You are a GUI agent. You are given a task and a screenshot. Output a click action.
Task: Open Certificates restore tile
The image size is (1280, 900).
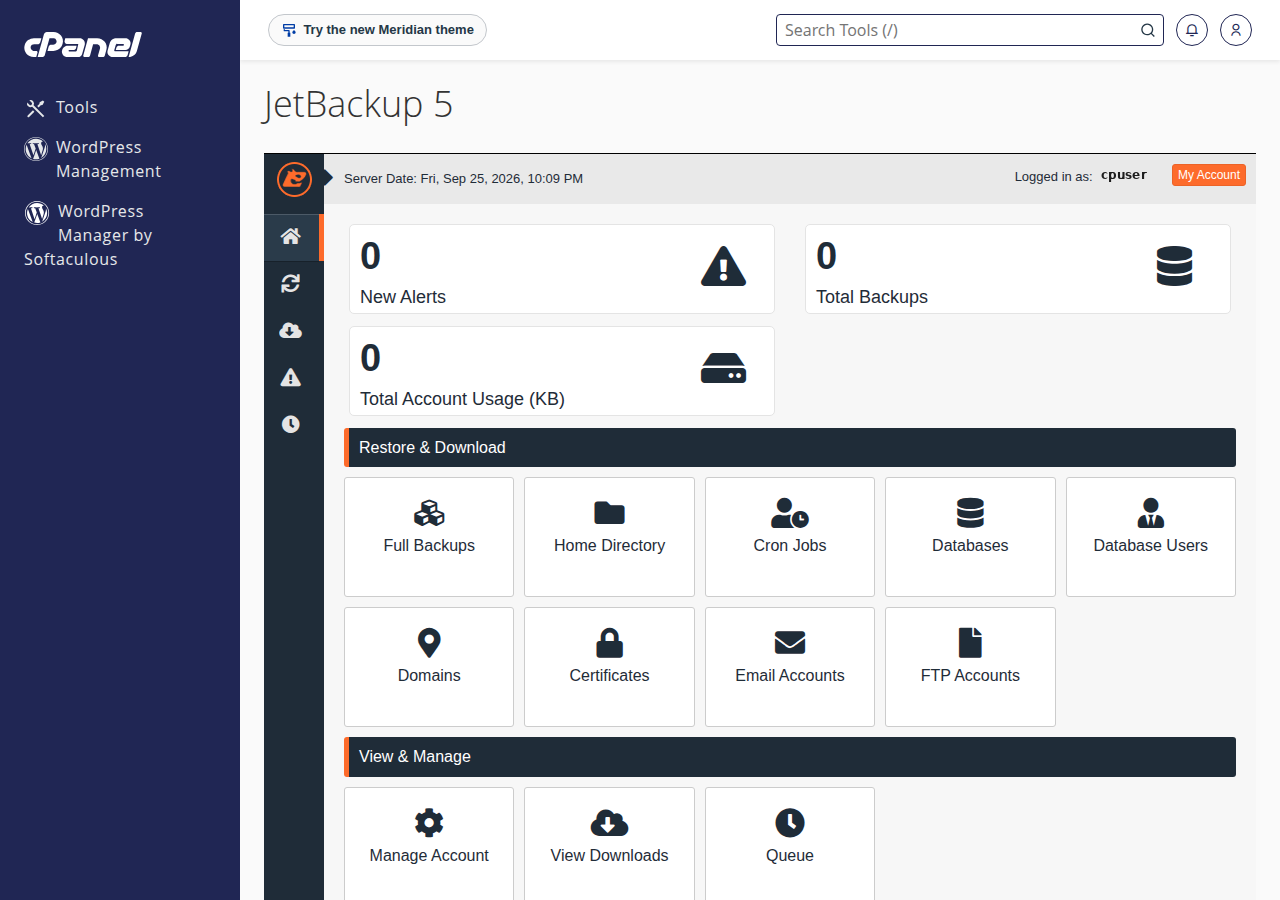pos(609,667)
